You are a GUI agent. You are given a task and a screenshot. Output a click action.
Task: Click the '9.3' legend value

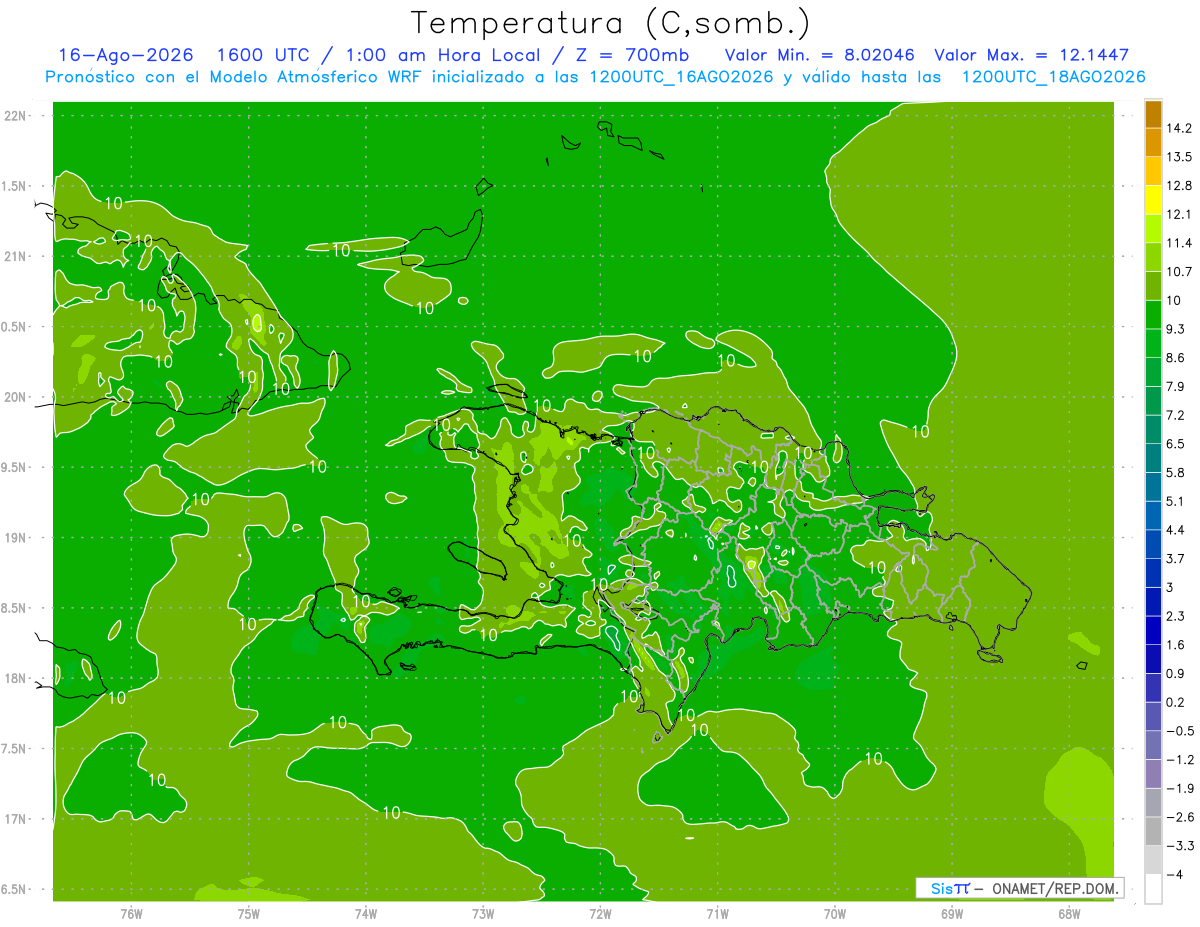[x=1176, y=329]
